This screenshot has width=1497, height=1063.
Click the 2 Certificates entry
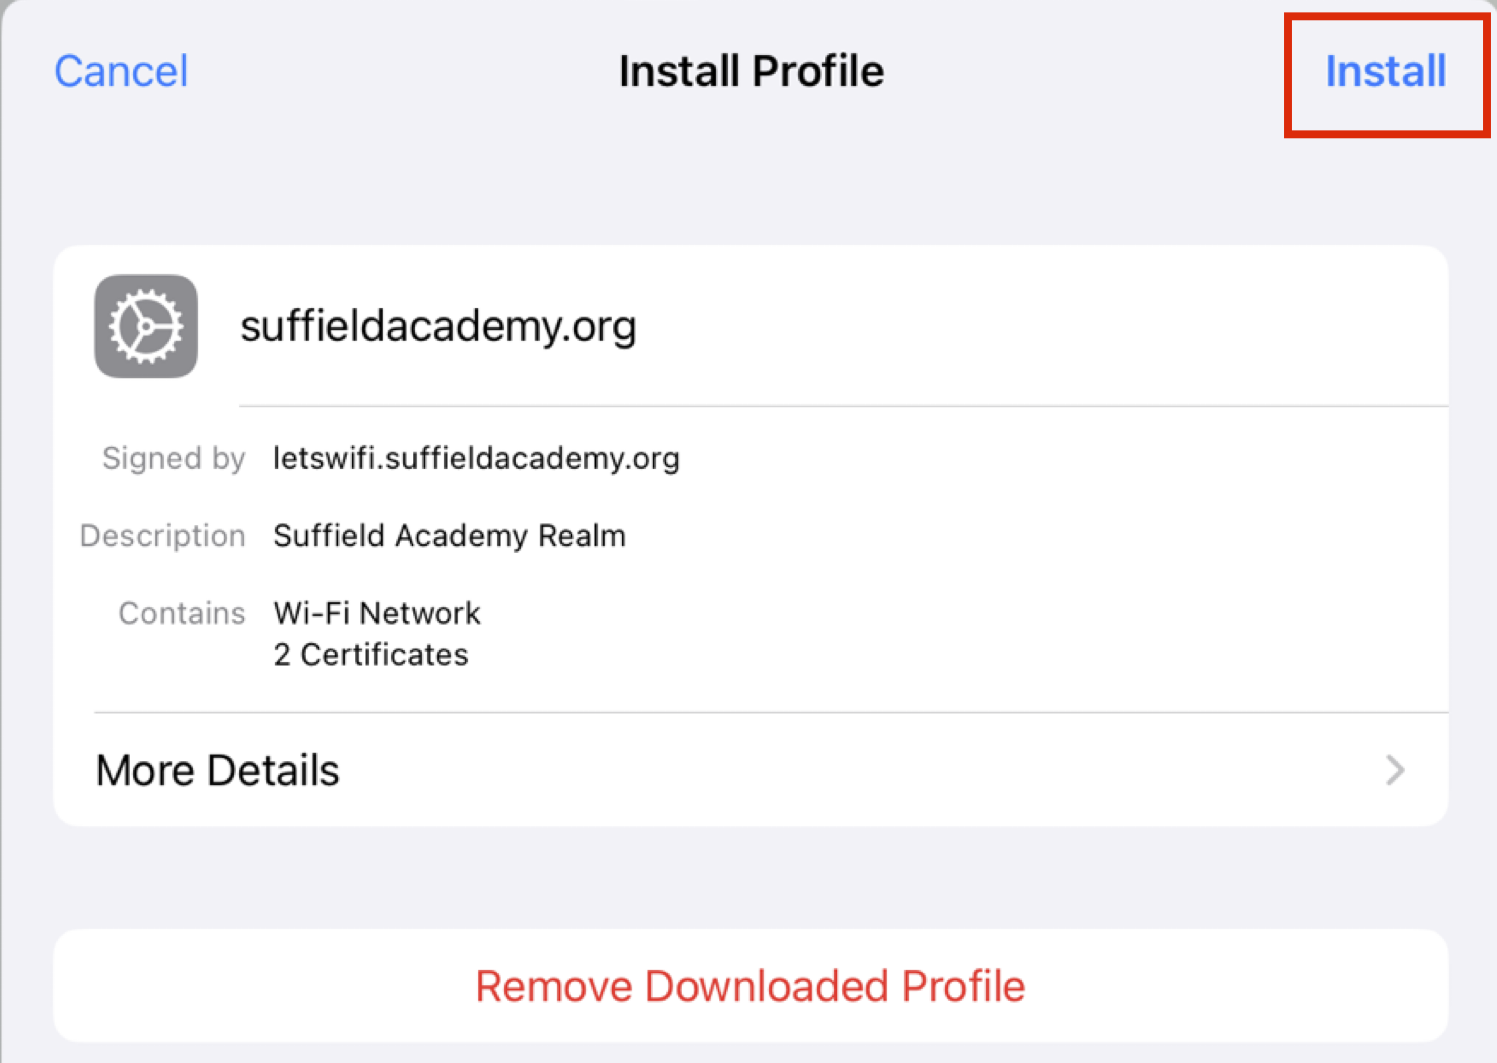pos(370,654)
